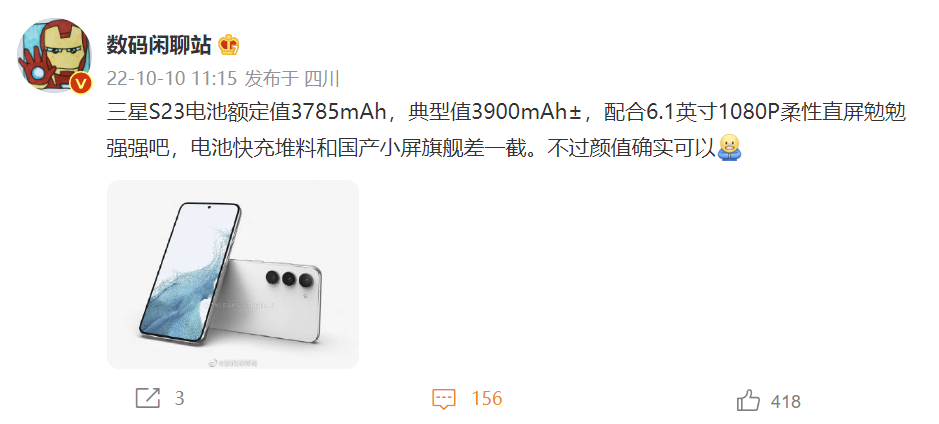Open the 22-10-10 11:15 timestamp link

coord(172,78)
